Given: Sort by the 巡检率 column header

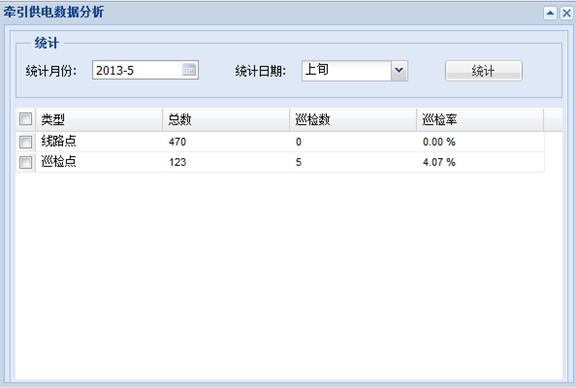Looking at the screenshot, I should coord(480,119).
